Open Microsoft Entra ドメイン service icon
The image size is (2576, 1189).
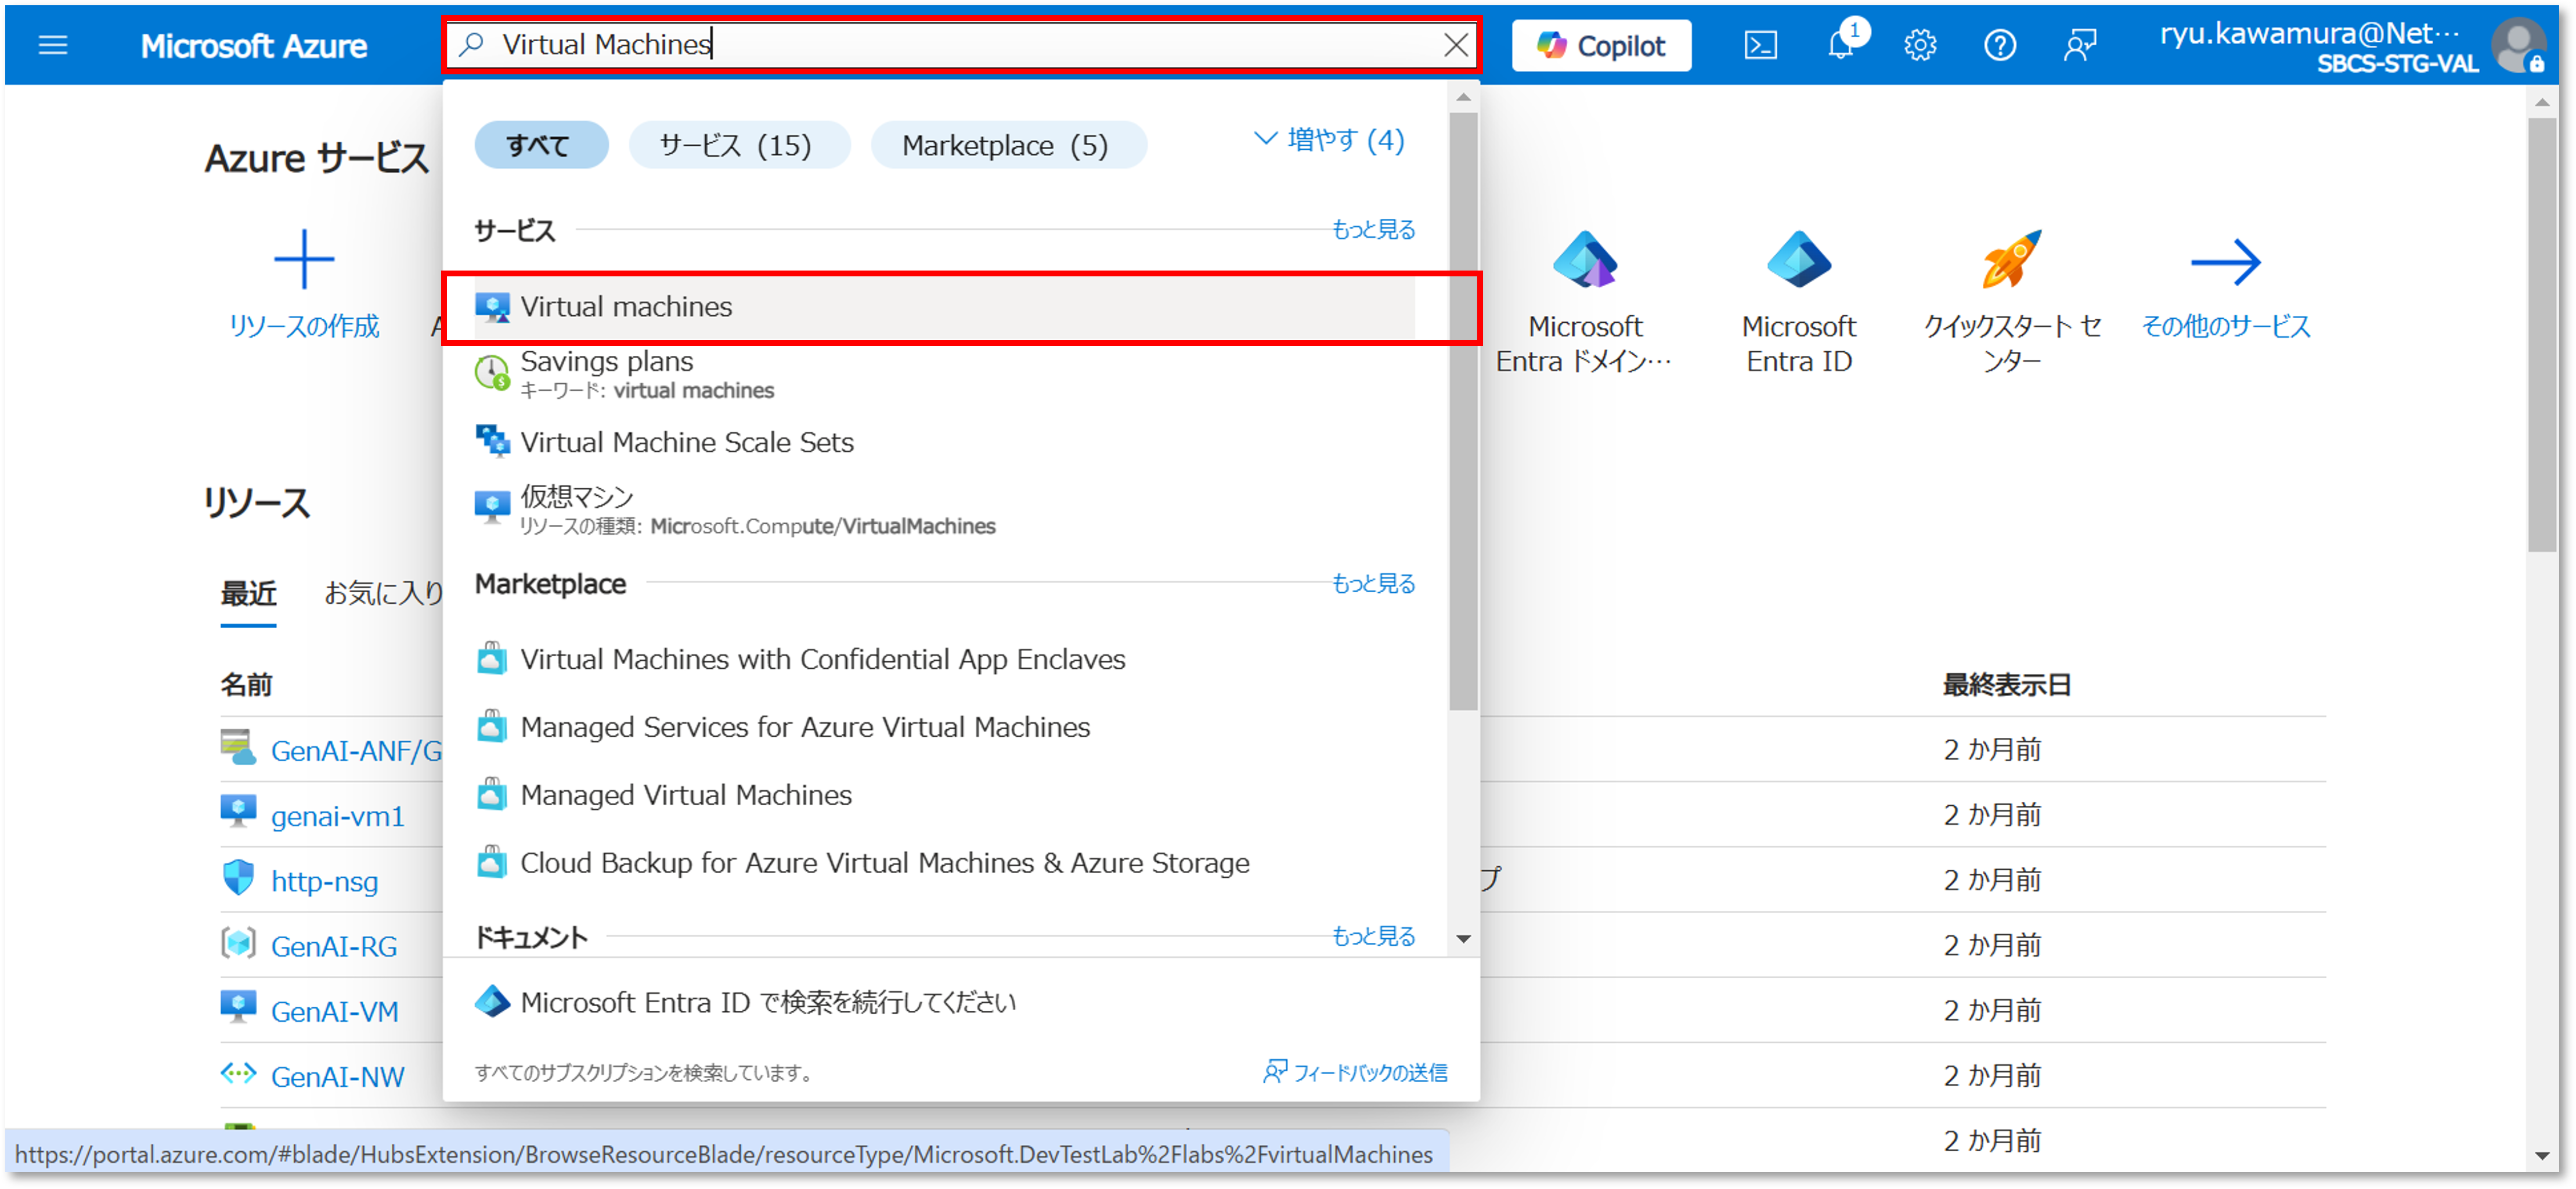[x=1585, y=259]
